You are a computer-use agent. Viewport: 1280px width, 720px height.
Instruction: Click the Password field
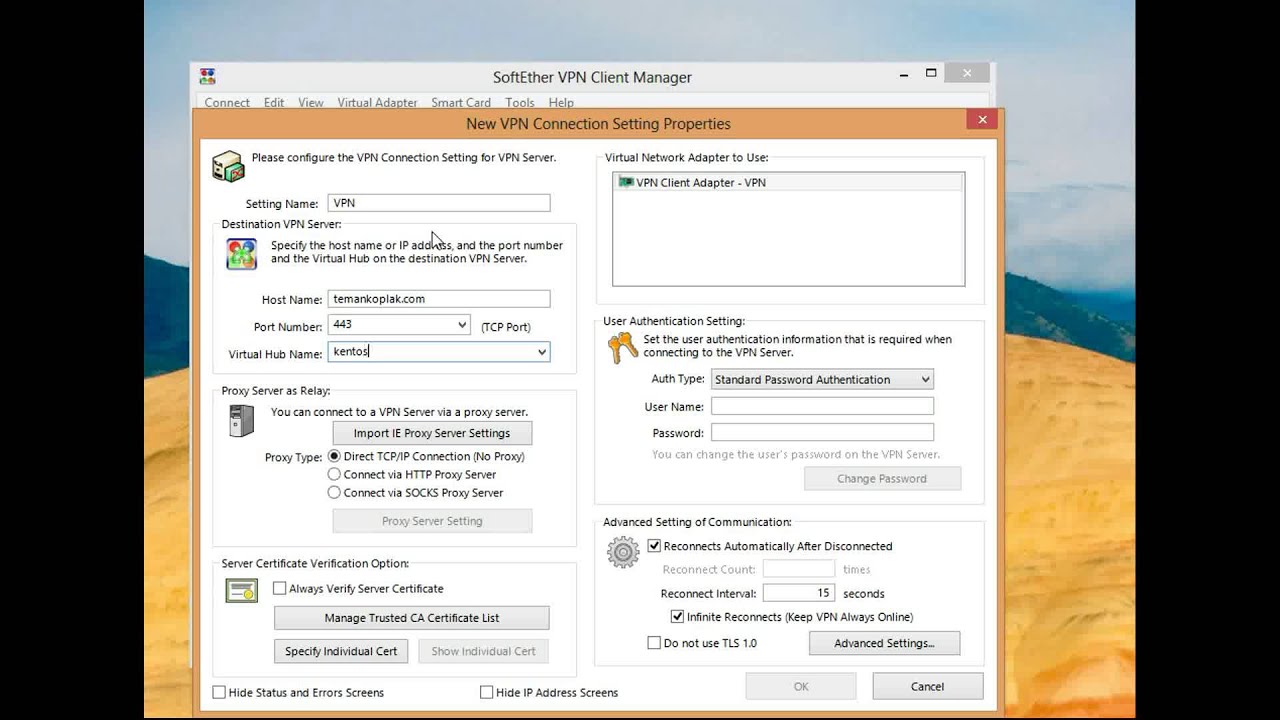822,432
